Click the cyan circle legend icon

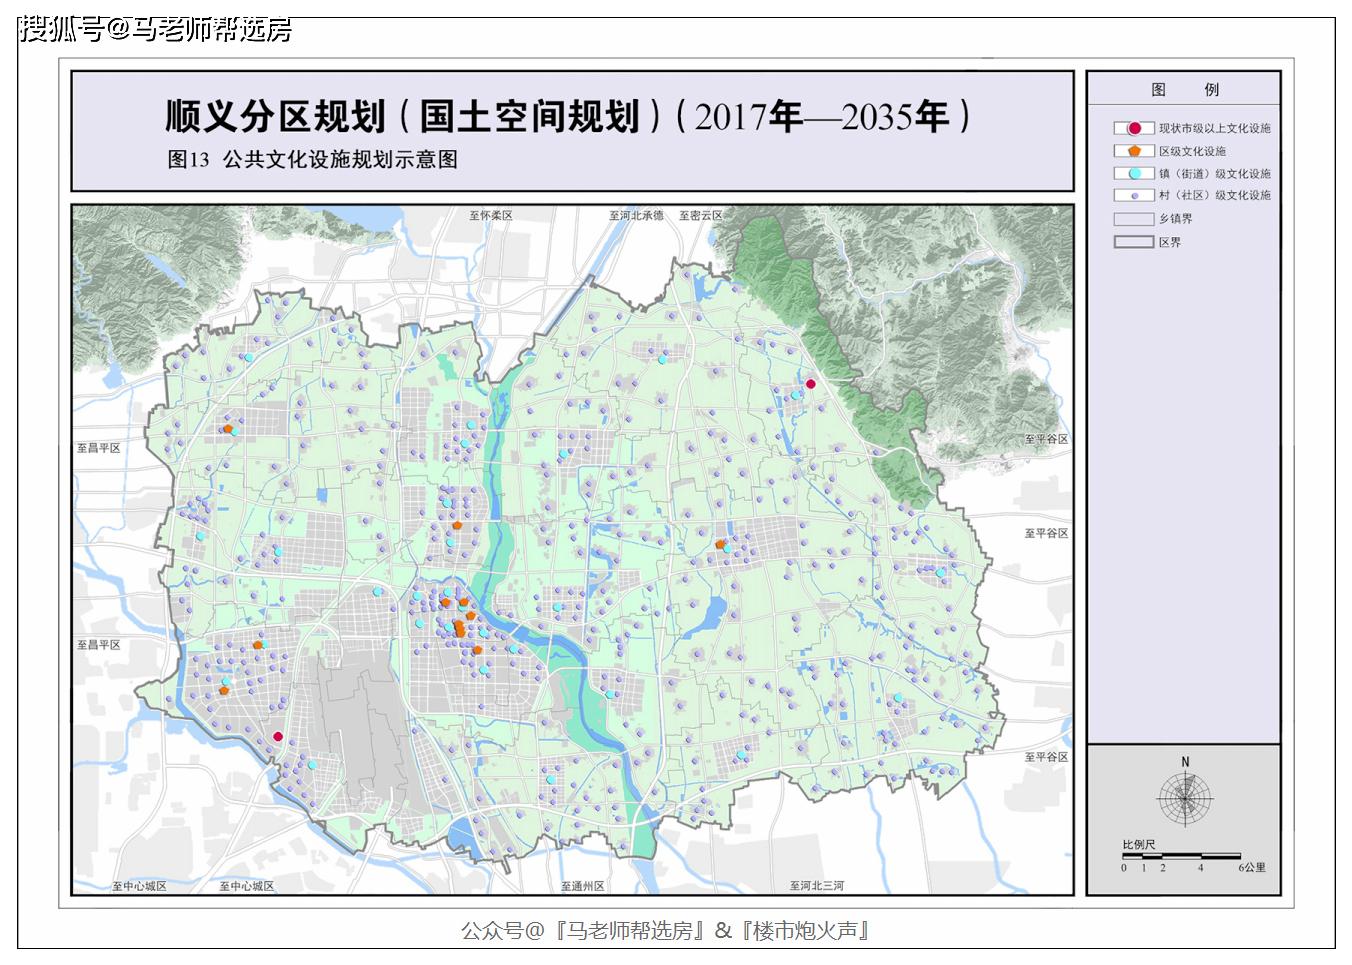pos(1134,173)
